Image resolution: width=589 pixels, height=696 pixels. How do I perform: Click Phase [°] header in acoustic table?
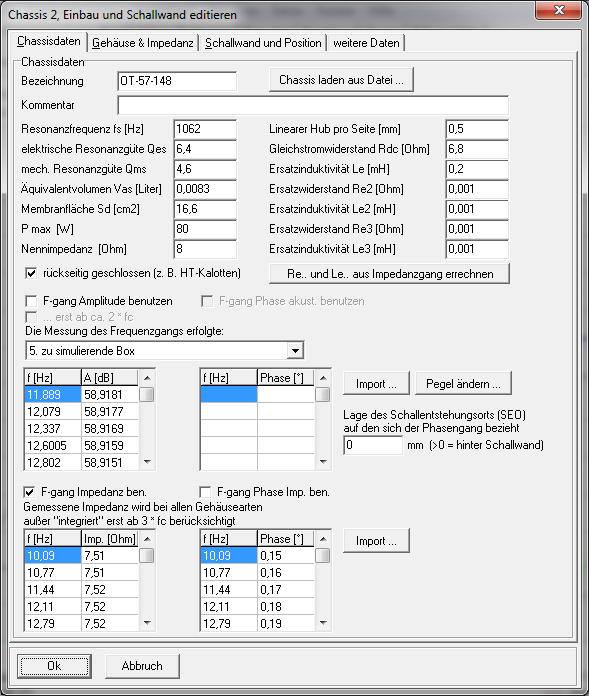tap(285, 378)
